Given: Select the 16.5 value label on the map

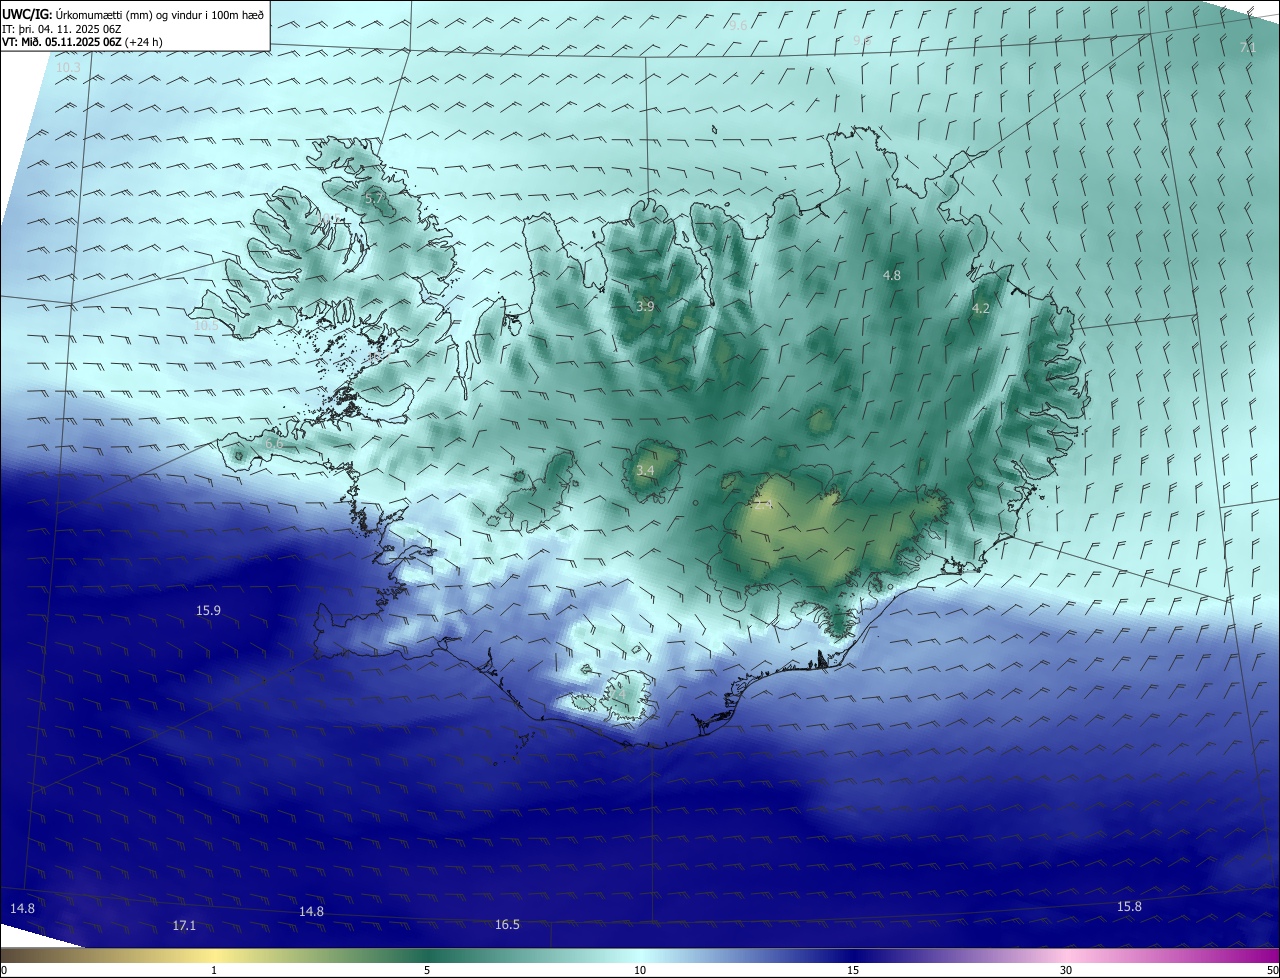Looking at the screenshot, I should tap(507, 925).
